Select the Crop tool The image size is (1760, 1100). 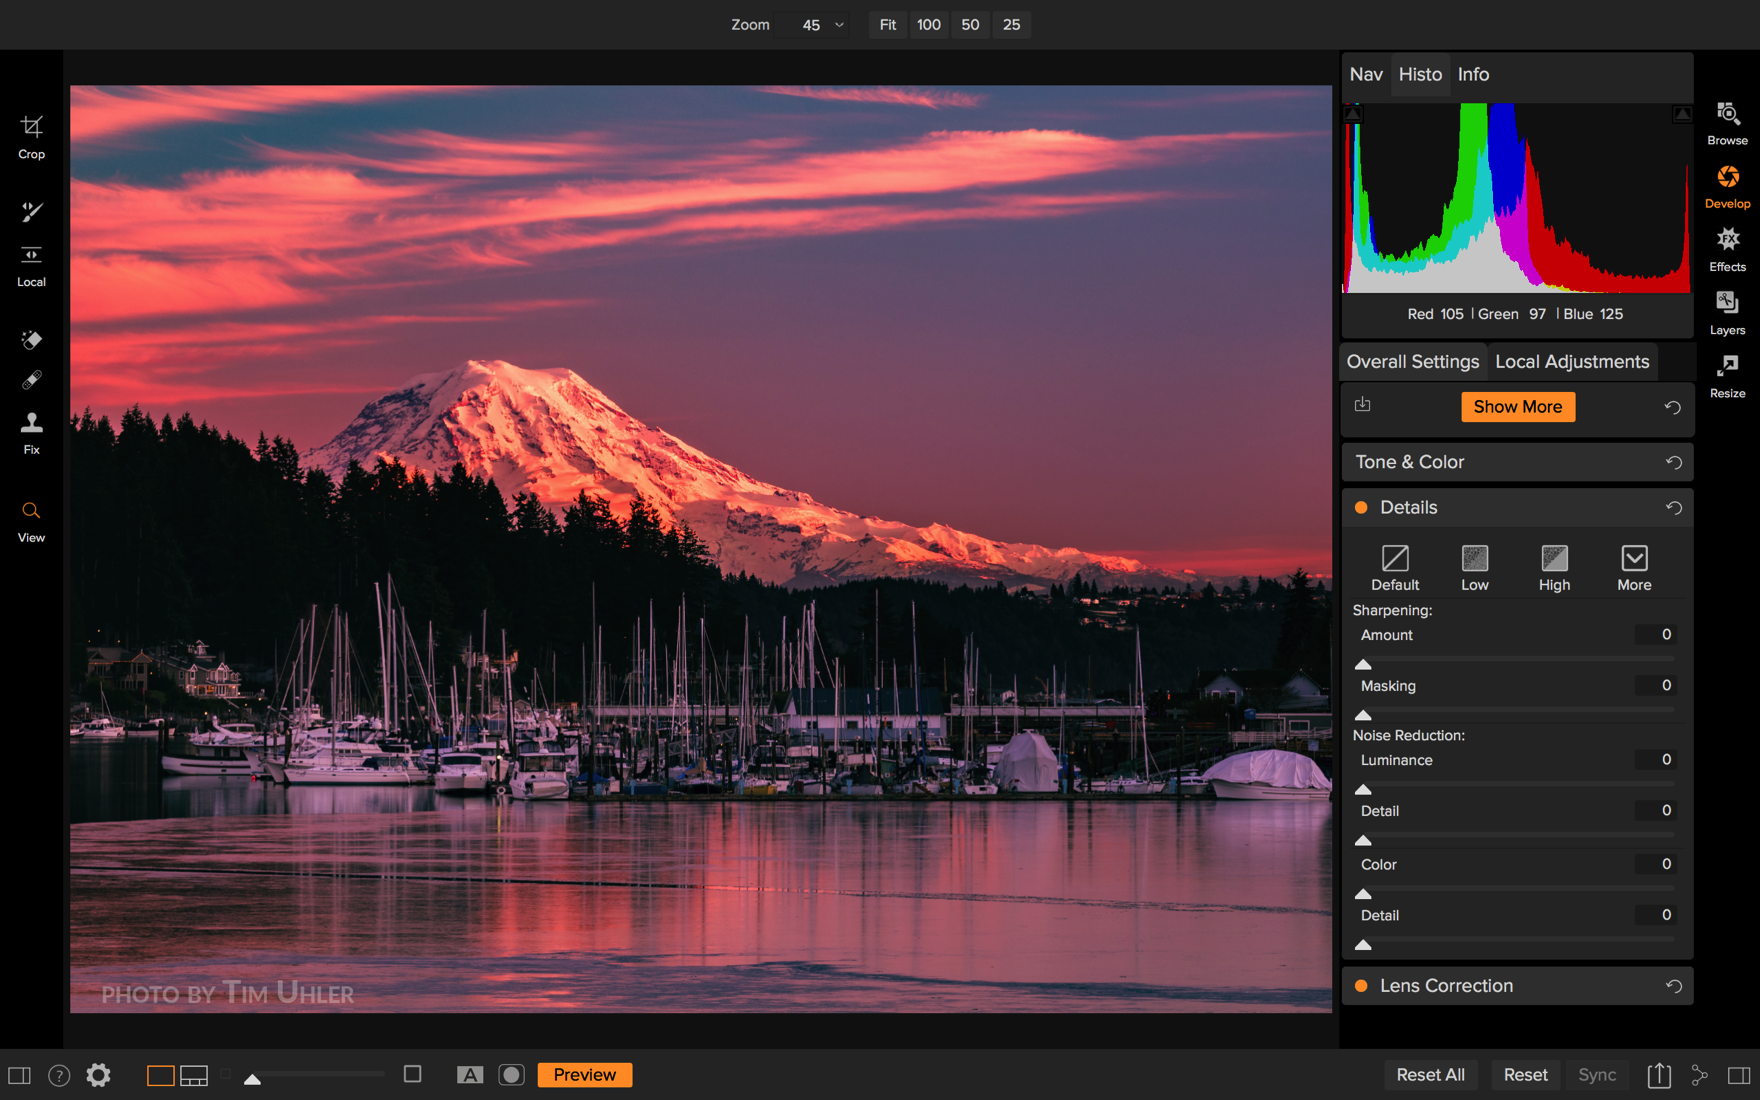point(31,137)
